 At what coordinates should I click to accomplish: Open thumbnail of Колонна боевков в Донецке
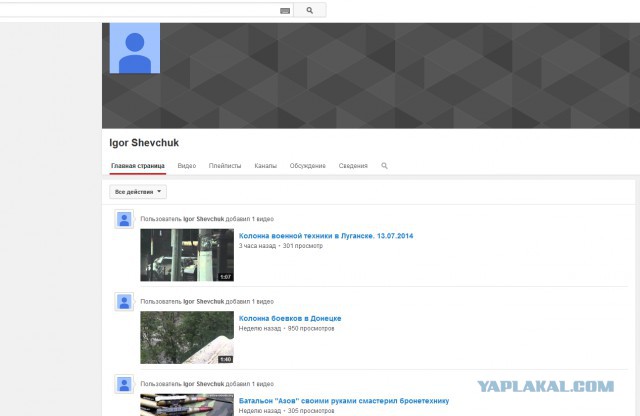click(x=187, y=338)
